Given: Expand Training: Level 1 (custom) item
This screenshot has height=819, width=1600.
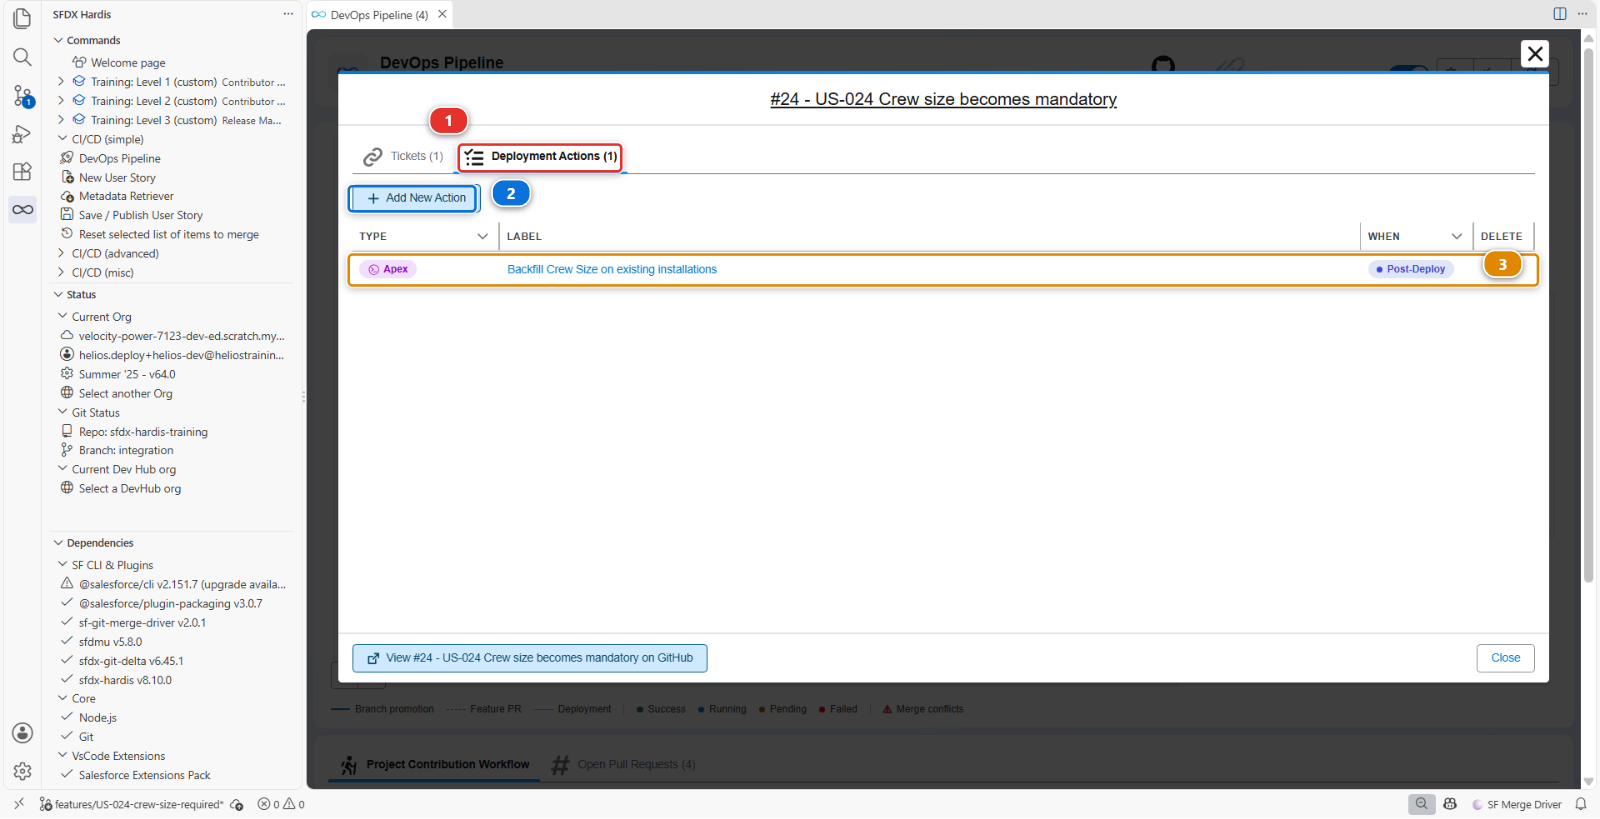Looking at the screenshot, I should click(61, 82).
